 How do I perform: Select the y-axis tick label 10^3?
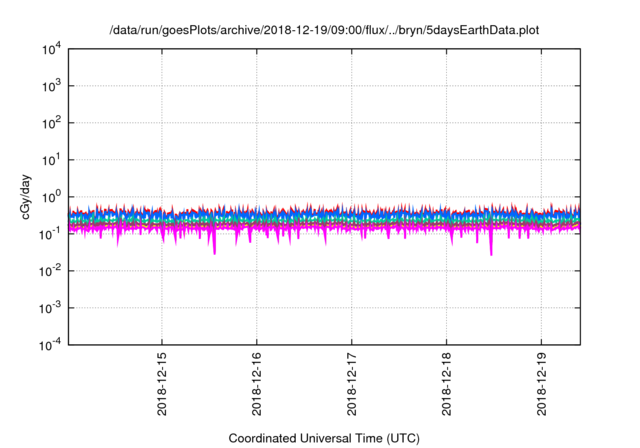click(x=51, y=86)
